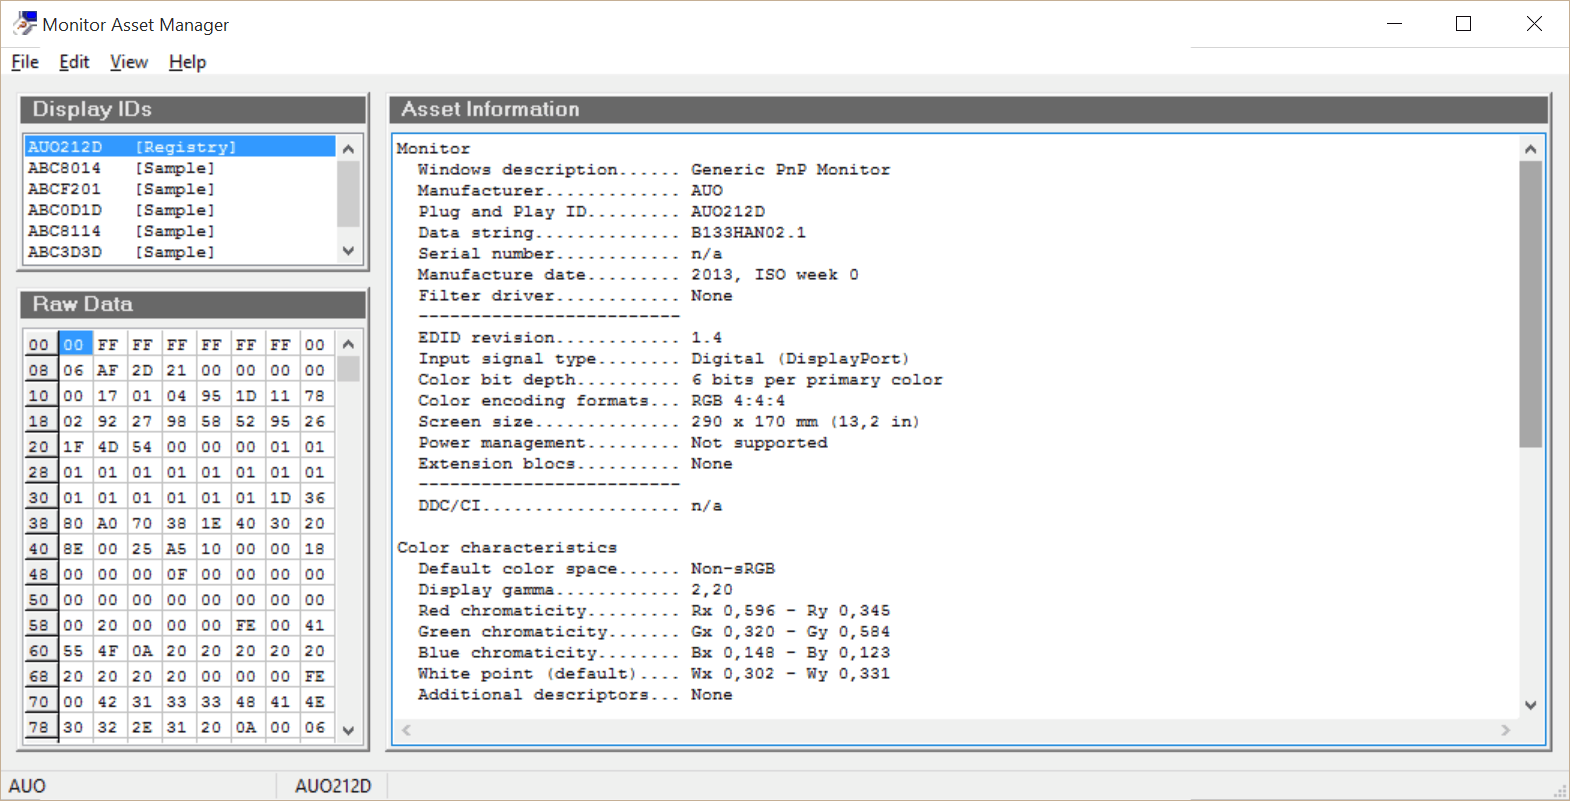Select the ABC3D3D sample display ID

pyautogui.click(x=180, y=252)
